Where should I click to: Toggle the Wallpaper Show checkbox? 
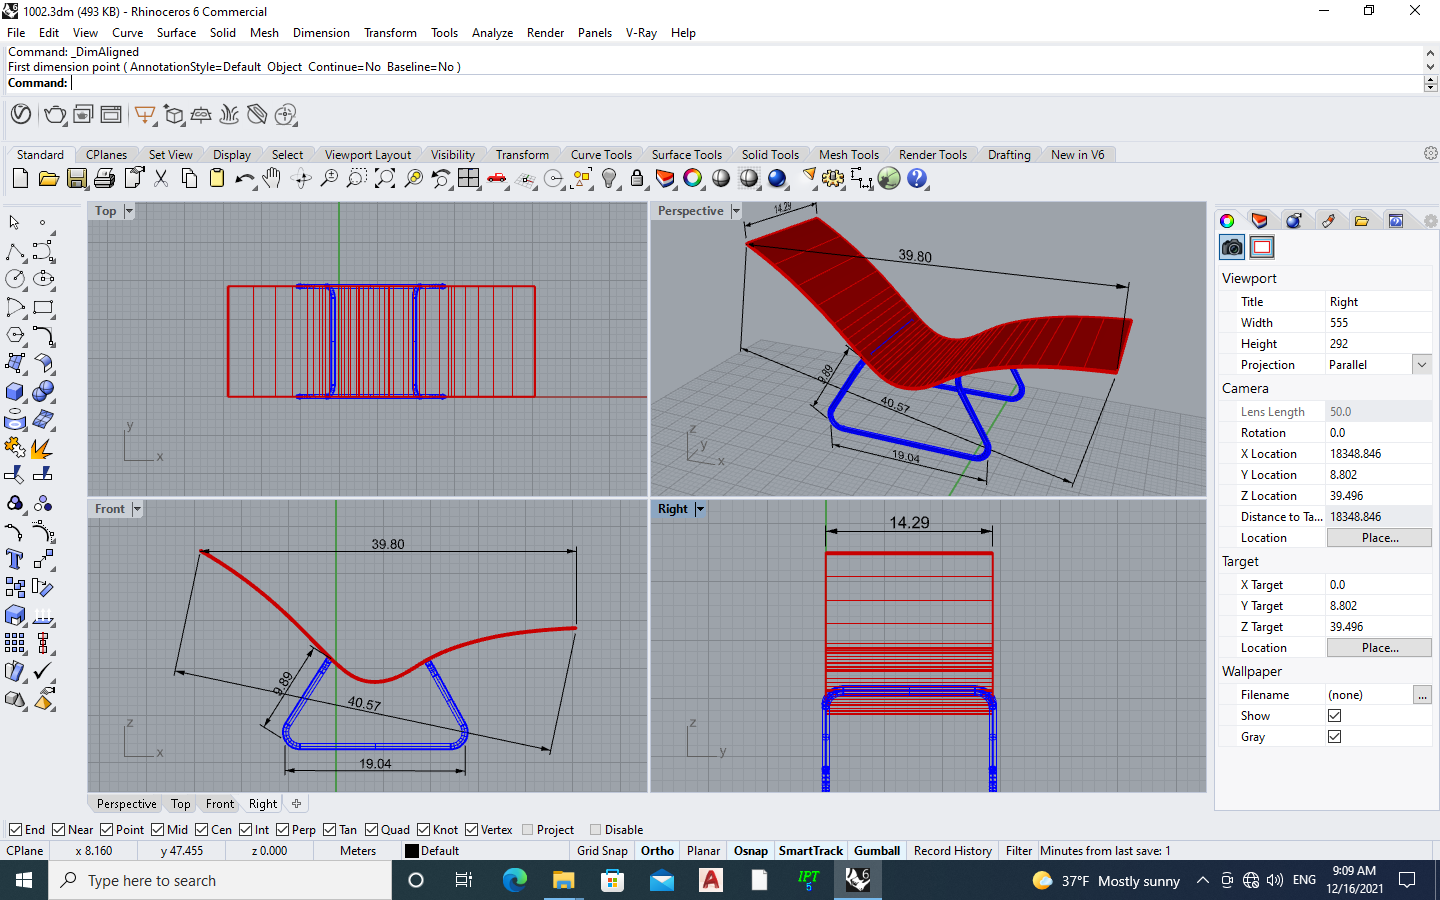[x=1334, y=716]
